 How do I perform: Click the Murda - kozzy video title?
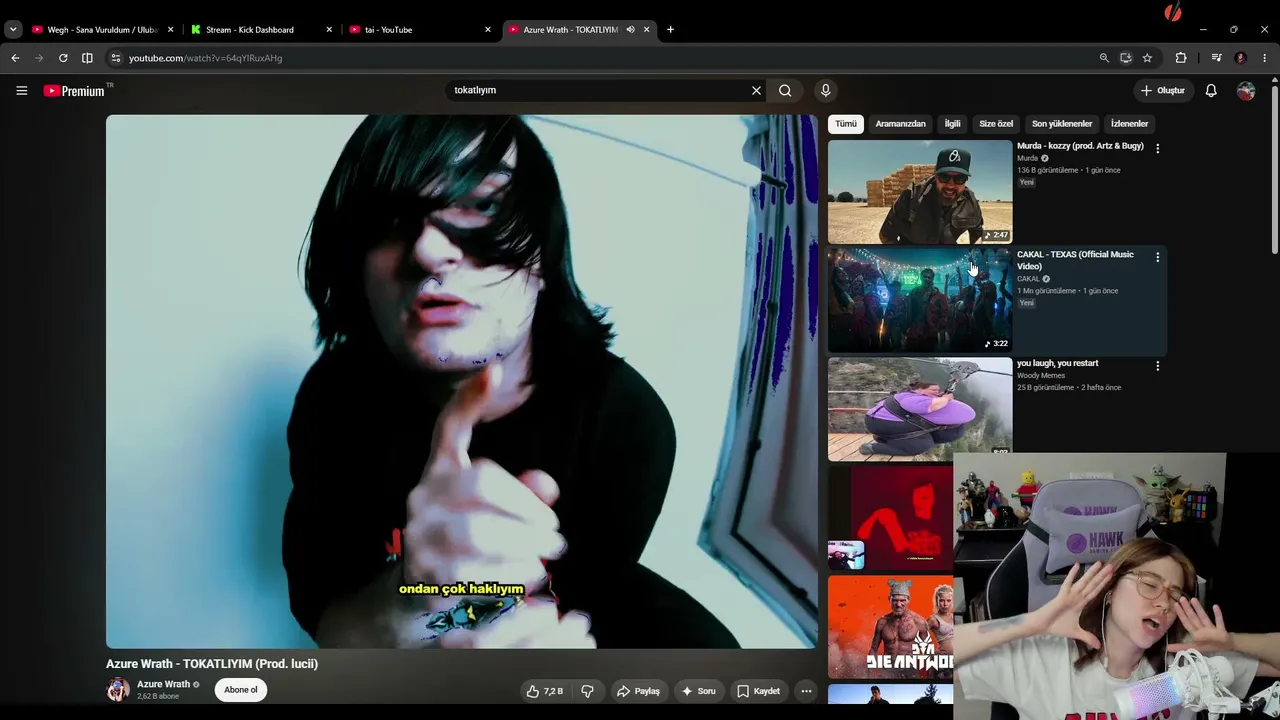(1080, 146)
